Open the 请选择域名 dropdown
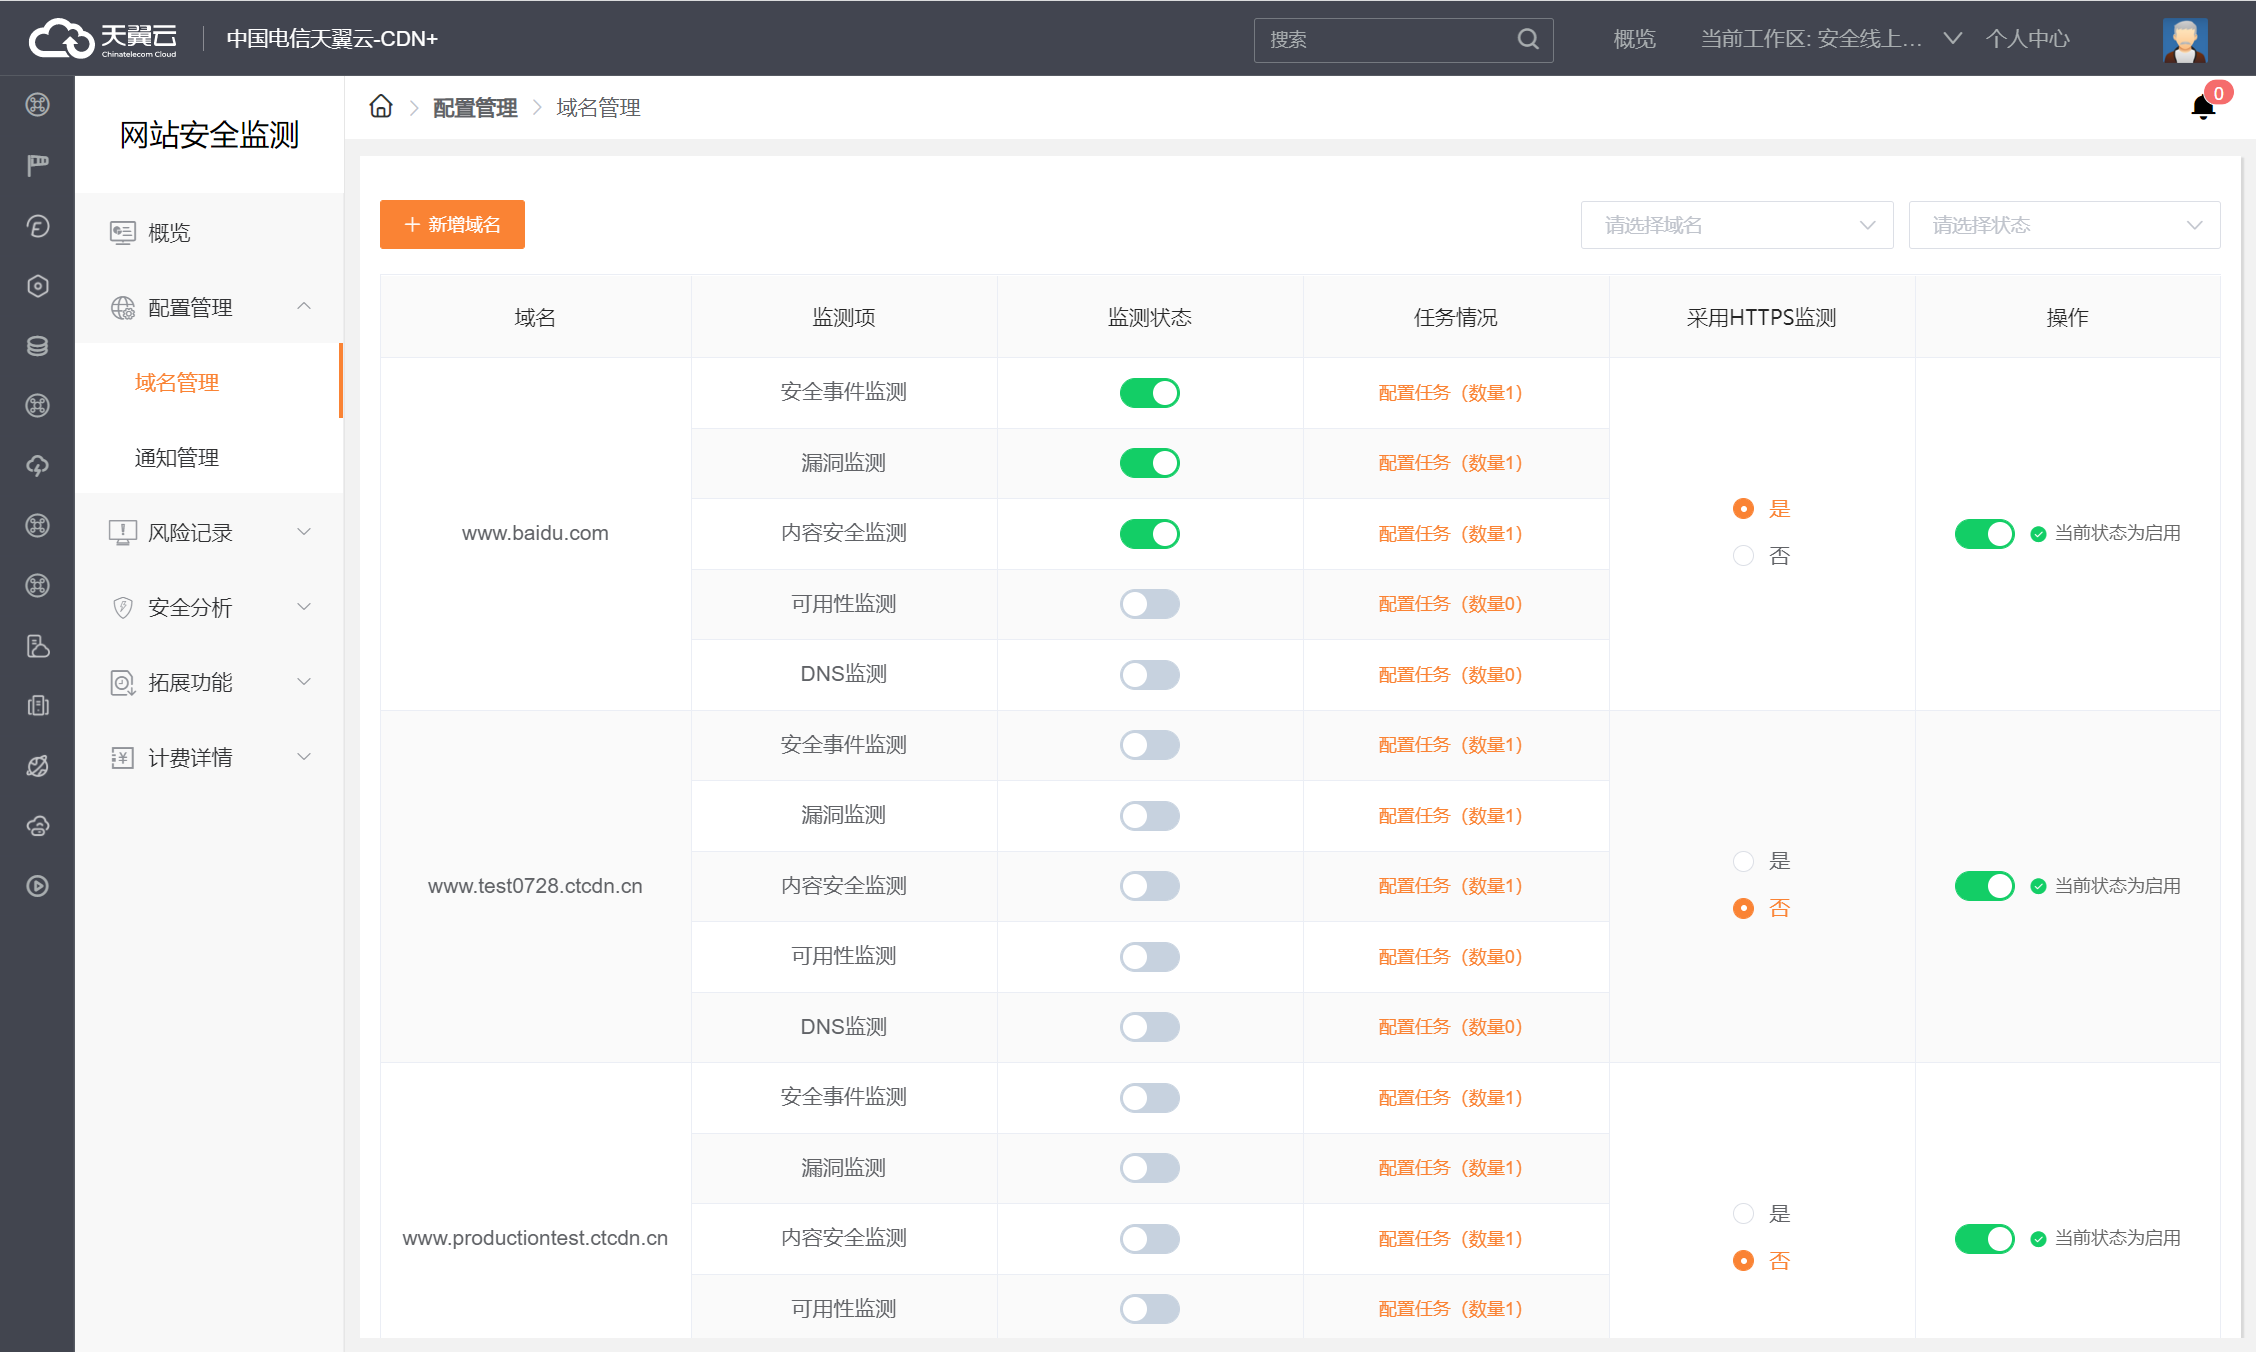 tap(1736, 225)
